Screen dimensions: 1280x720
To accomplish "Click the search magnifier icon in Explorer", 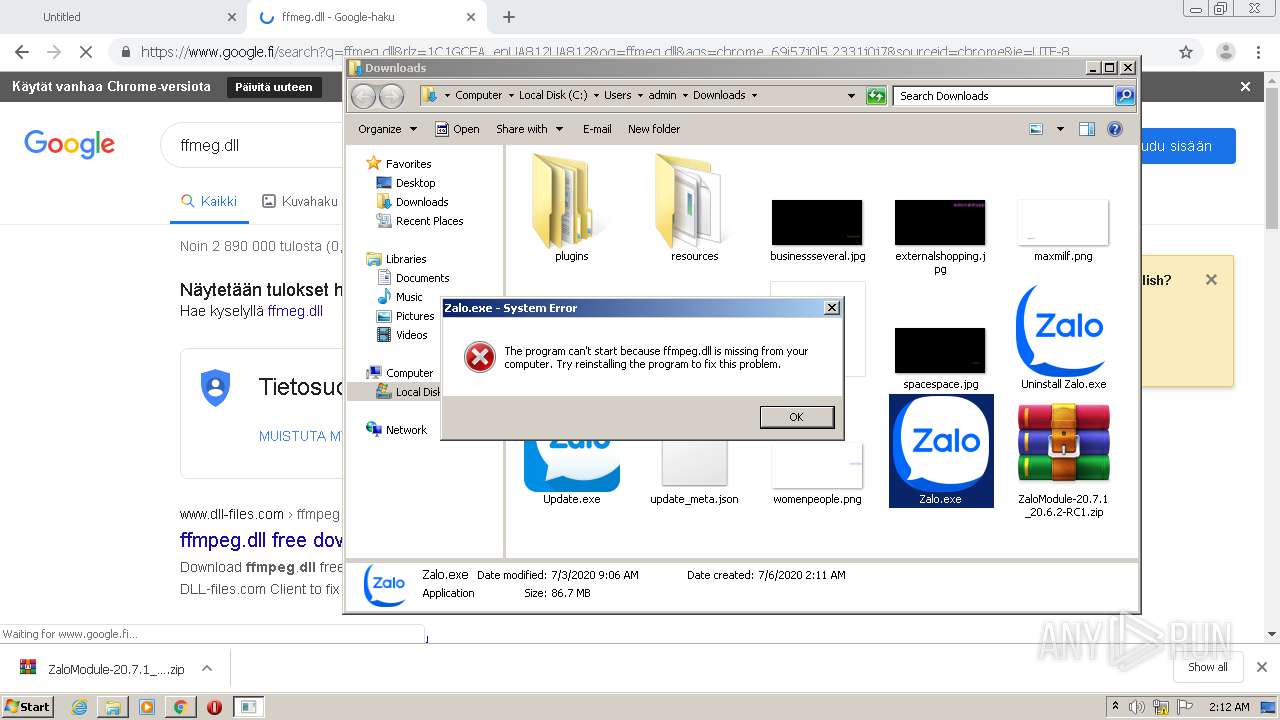I will point(1125,96).
